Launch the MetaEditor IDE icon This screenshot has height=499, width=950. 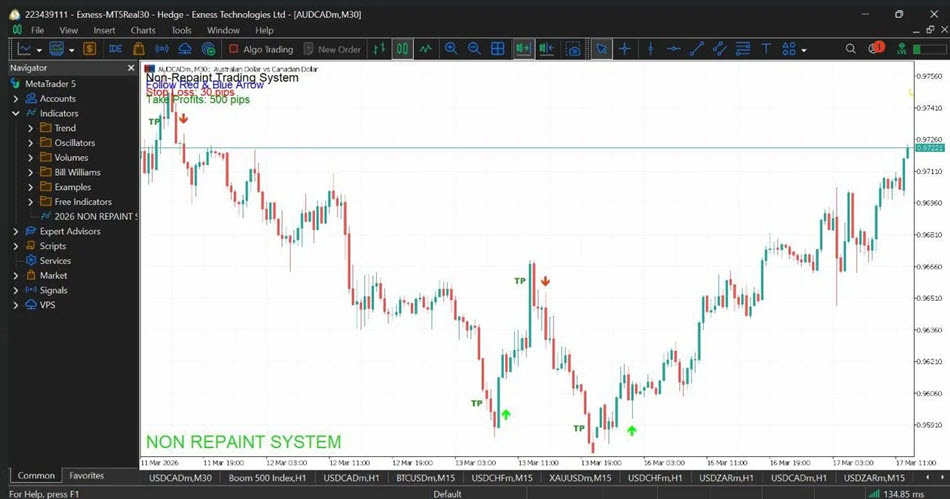[115, 49]
